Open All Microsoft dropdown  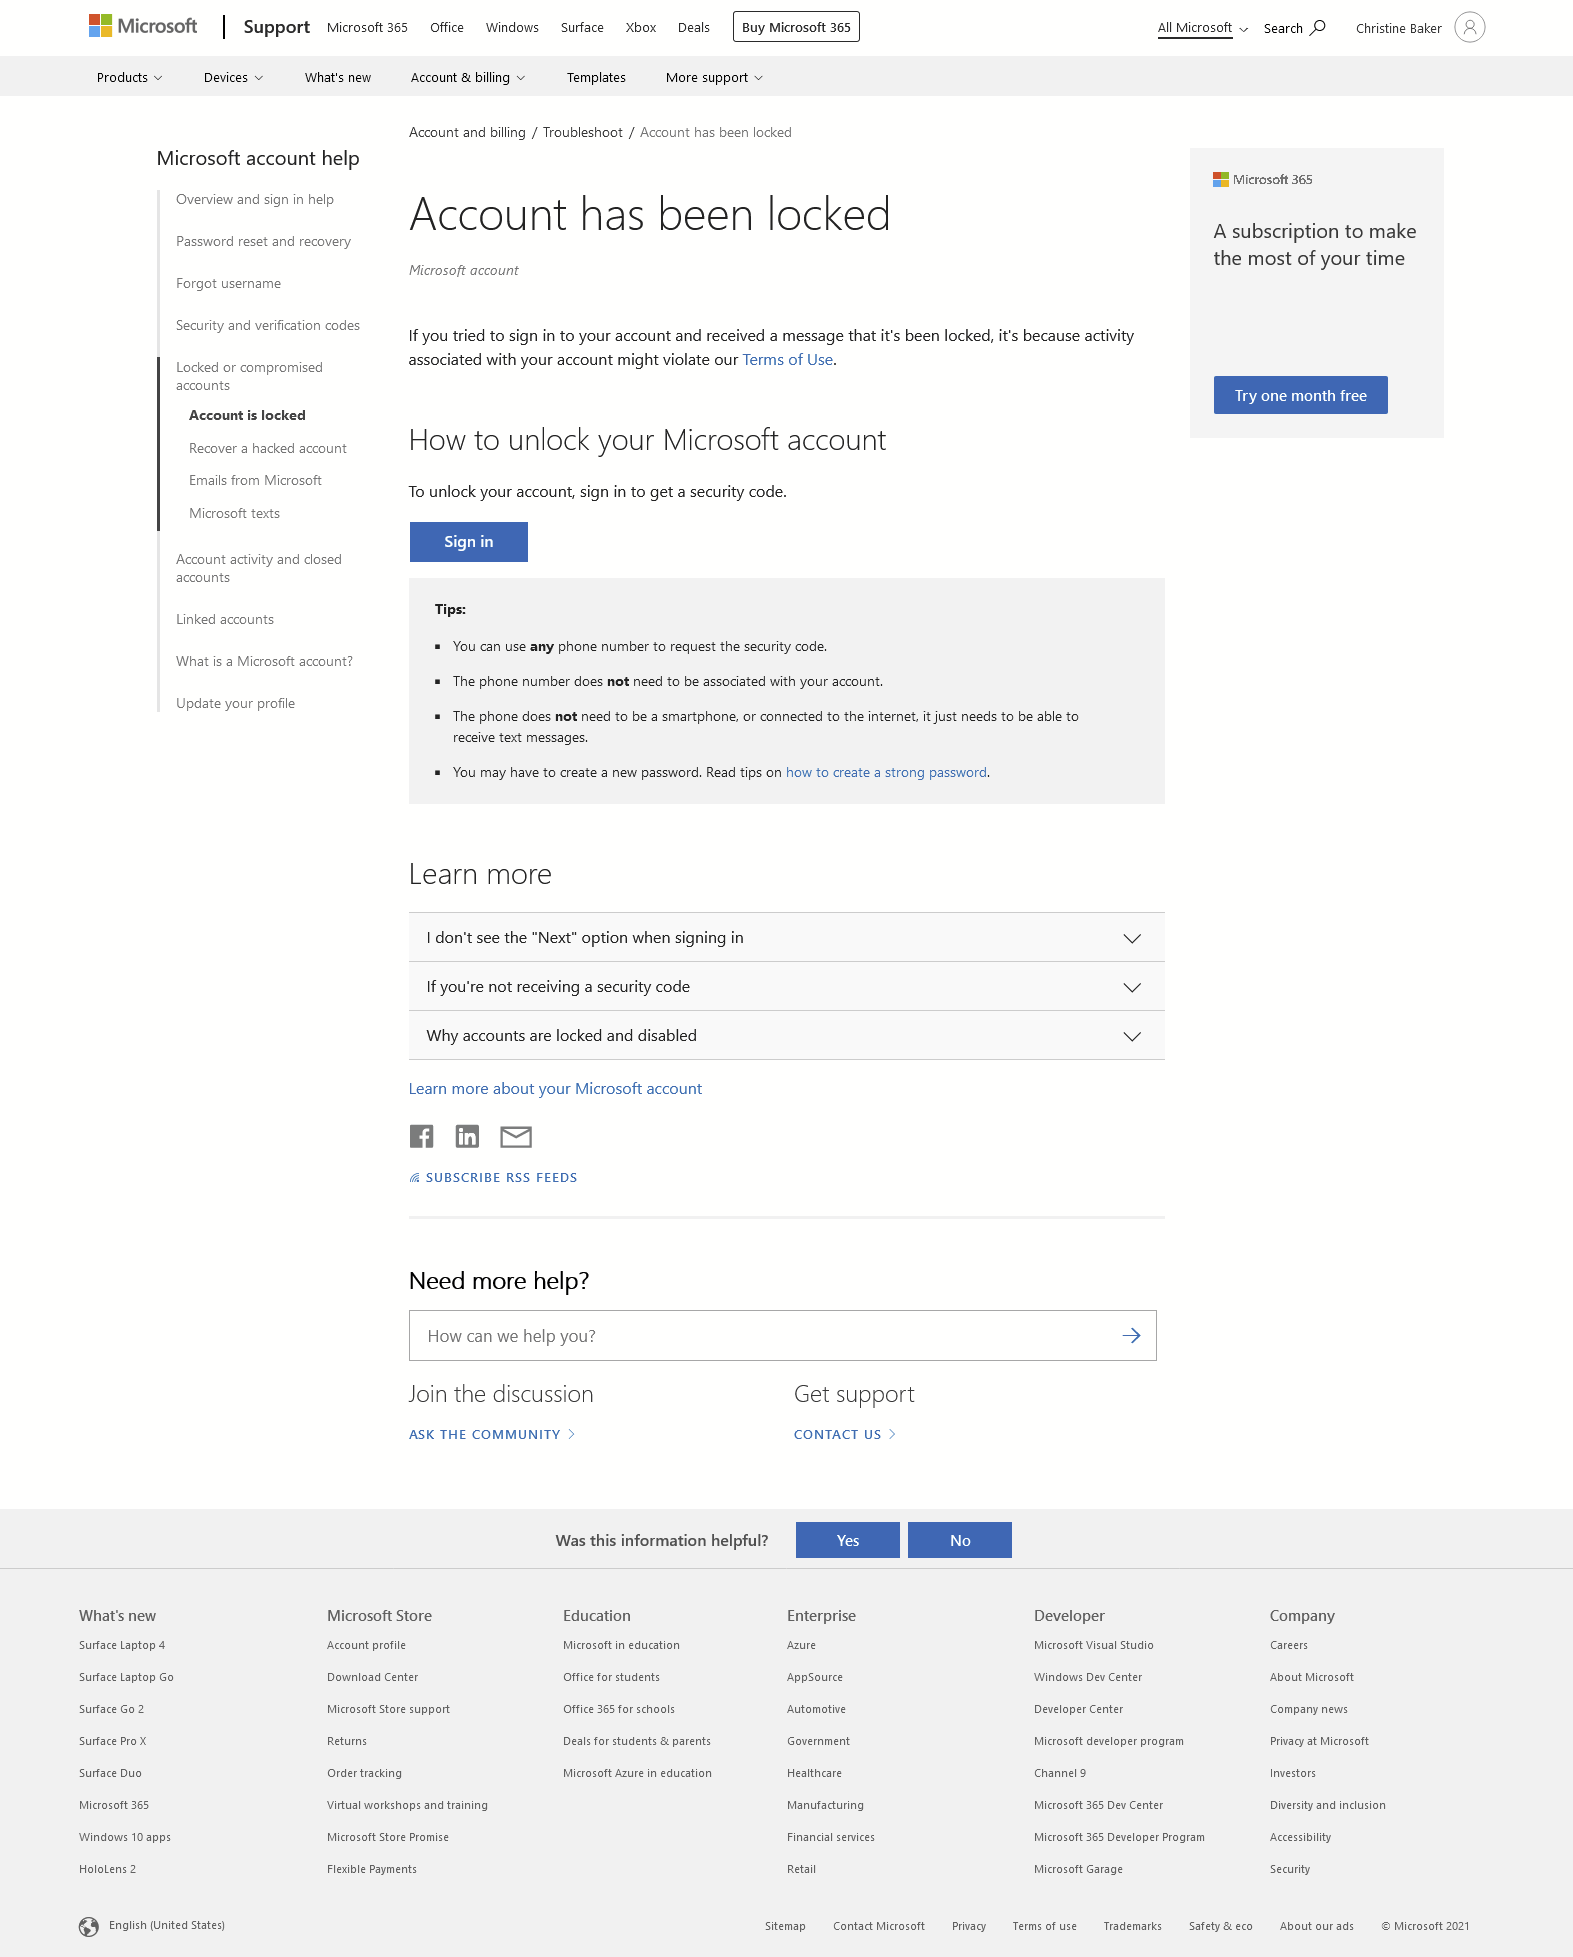coord(1202,28)
